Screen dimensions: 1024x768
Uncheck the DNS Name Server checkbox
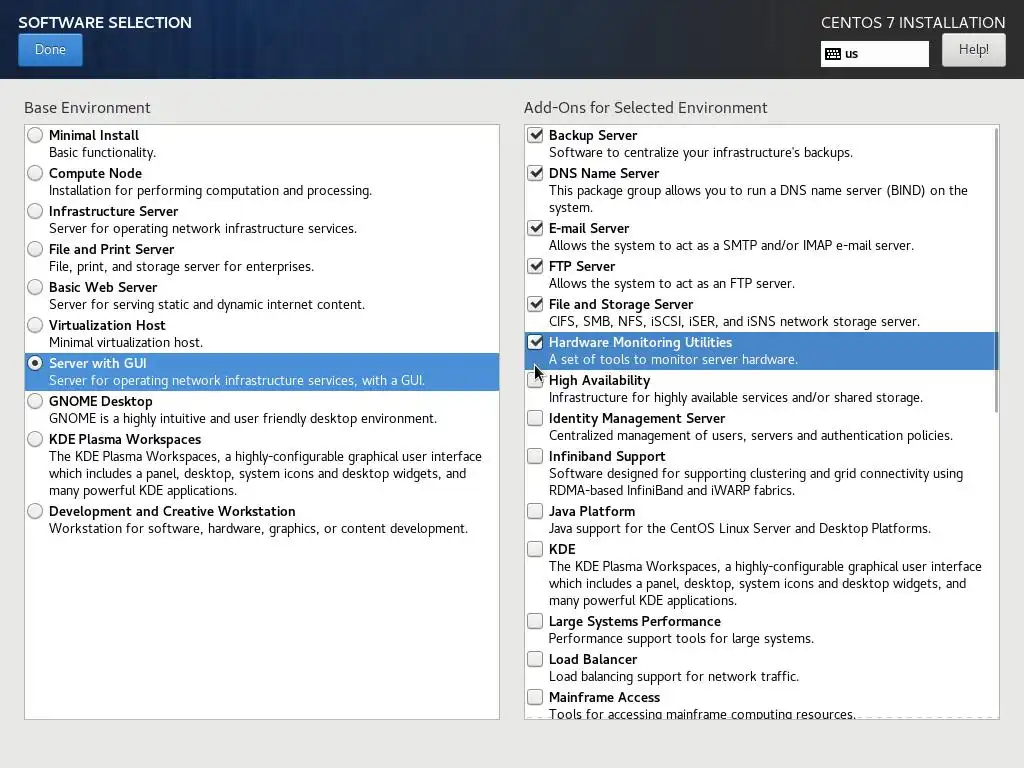(535, 173)
